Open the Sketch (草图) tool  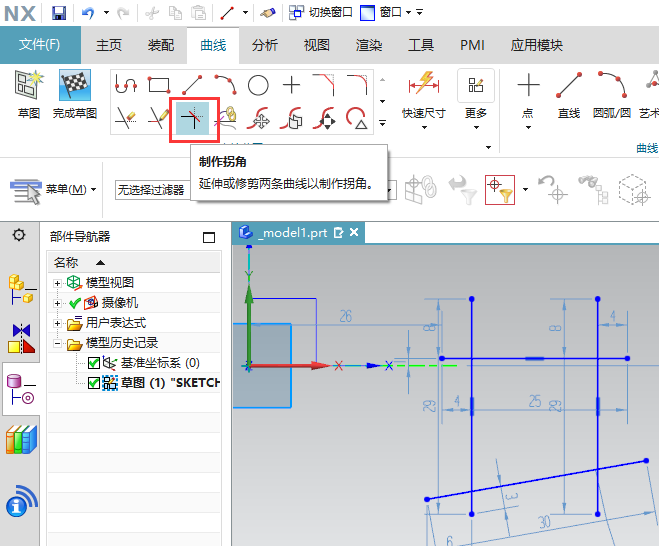click(29, 95)
